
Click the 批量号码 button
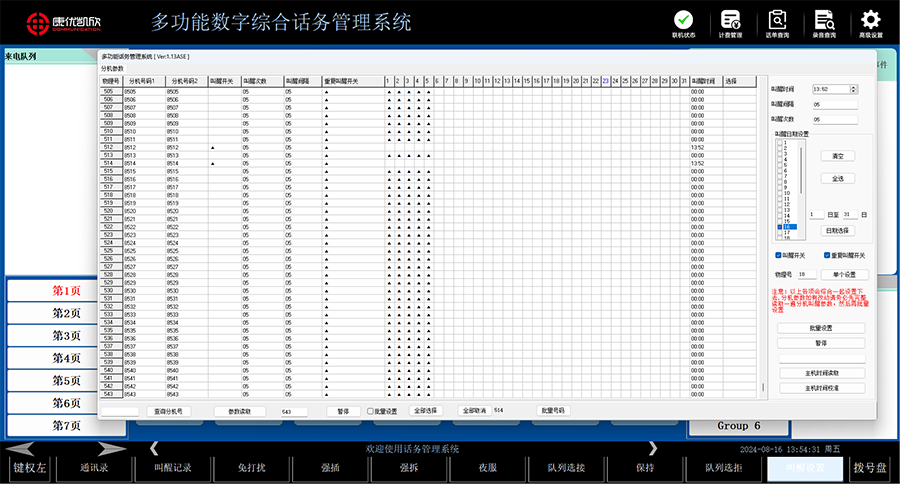(x=553, y=411)
